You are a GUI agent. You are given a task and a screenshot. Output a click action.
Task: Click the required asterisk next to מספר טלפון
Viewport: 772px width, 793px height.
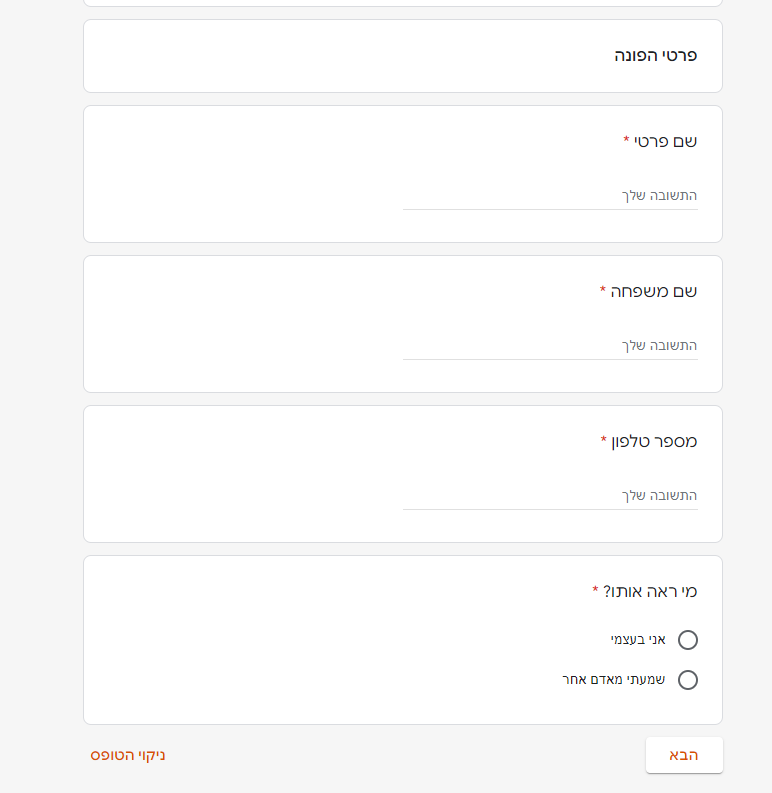pos(604,440)
